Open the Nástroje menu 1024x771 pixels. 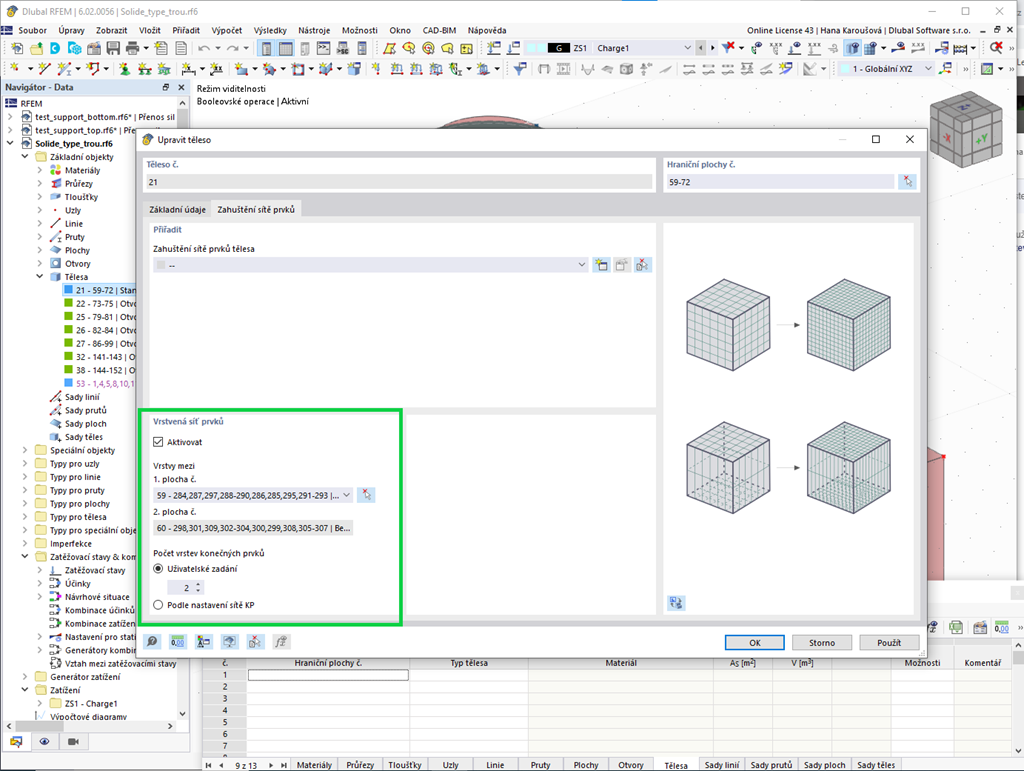[314, 30]
